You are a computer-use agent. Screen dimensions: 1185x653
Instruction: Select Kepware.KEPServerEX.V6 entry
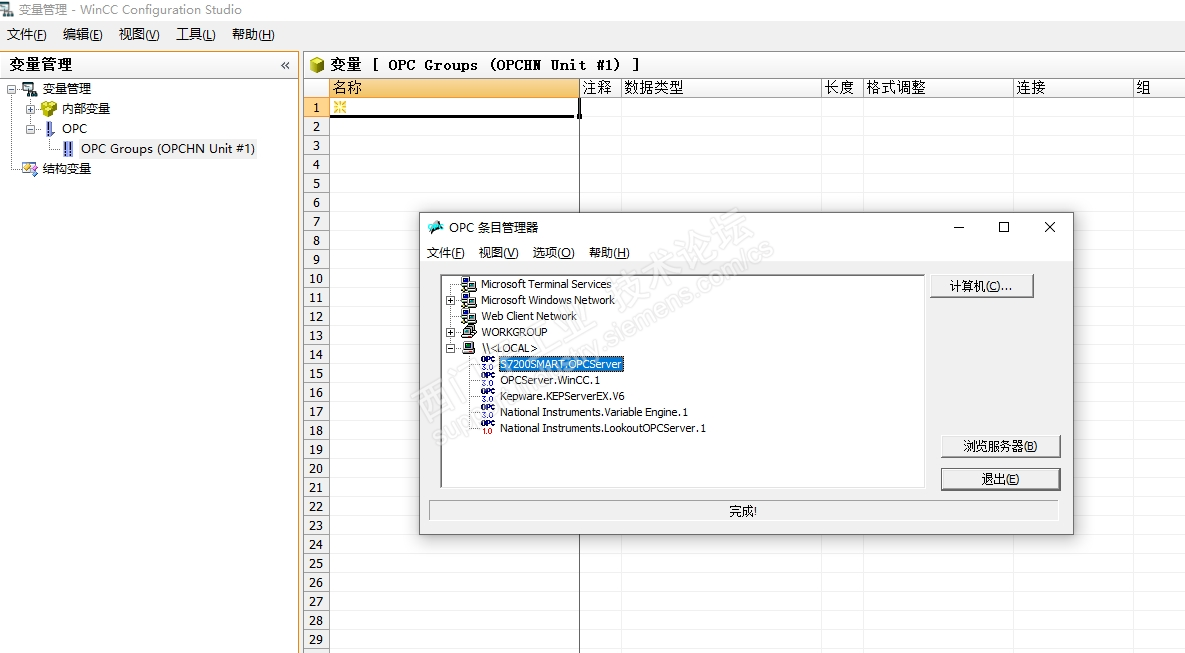(x=562, y=396)
